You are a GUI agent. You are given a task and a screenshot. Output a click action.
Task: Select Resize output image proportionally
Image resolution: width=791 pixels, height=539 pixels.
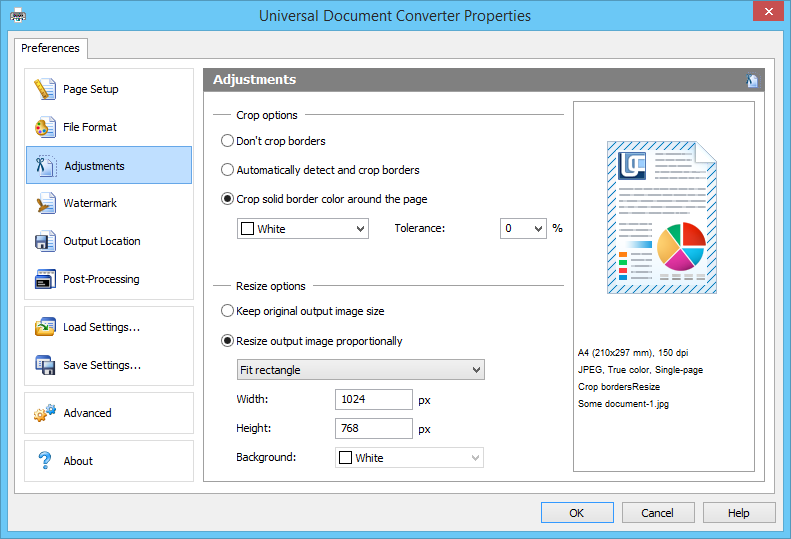[312, 341]
